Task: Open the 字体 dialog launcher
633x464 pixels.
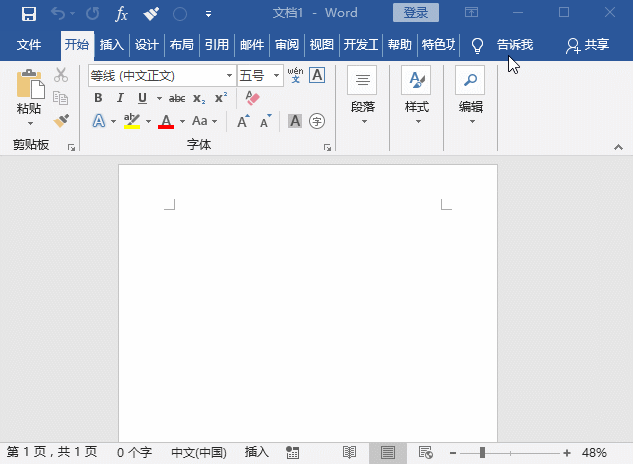Action: tap(327, 148)
